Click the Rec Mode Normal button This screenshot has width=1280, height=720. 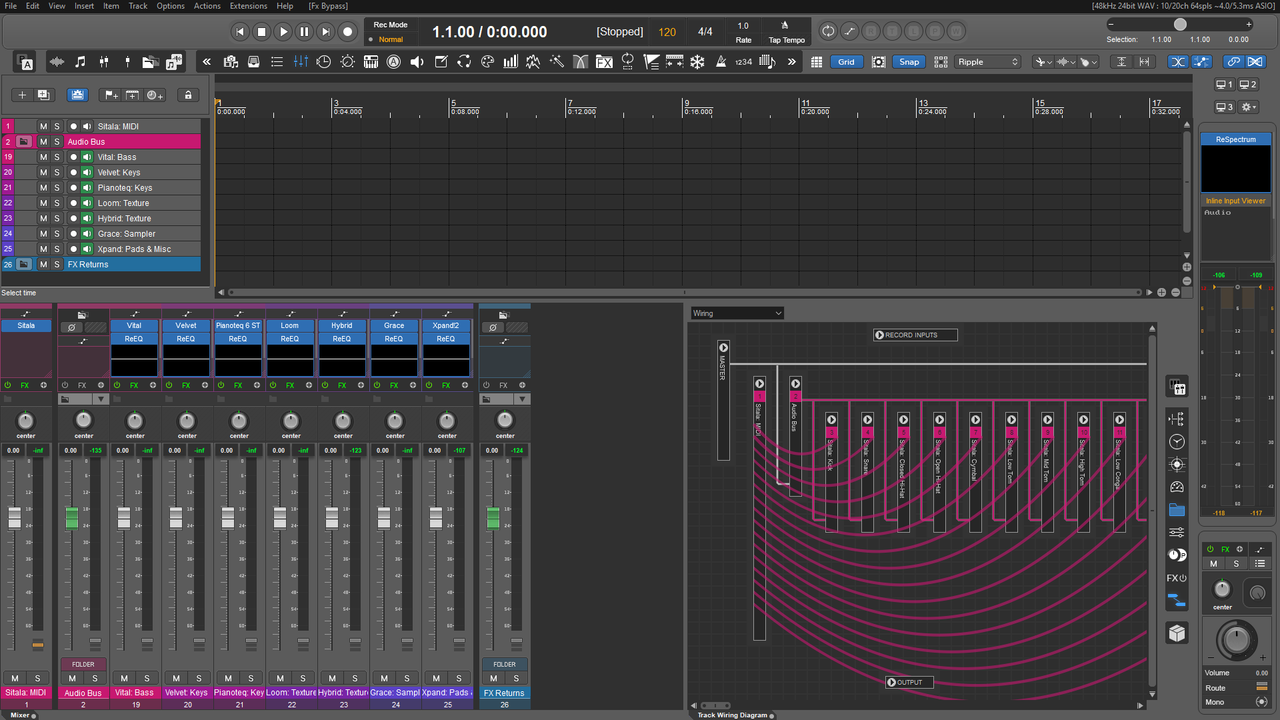pyautogui.click(x=390, y=40)
